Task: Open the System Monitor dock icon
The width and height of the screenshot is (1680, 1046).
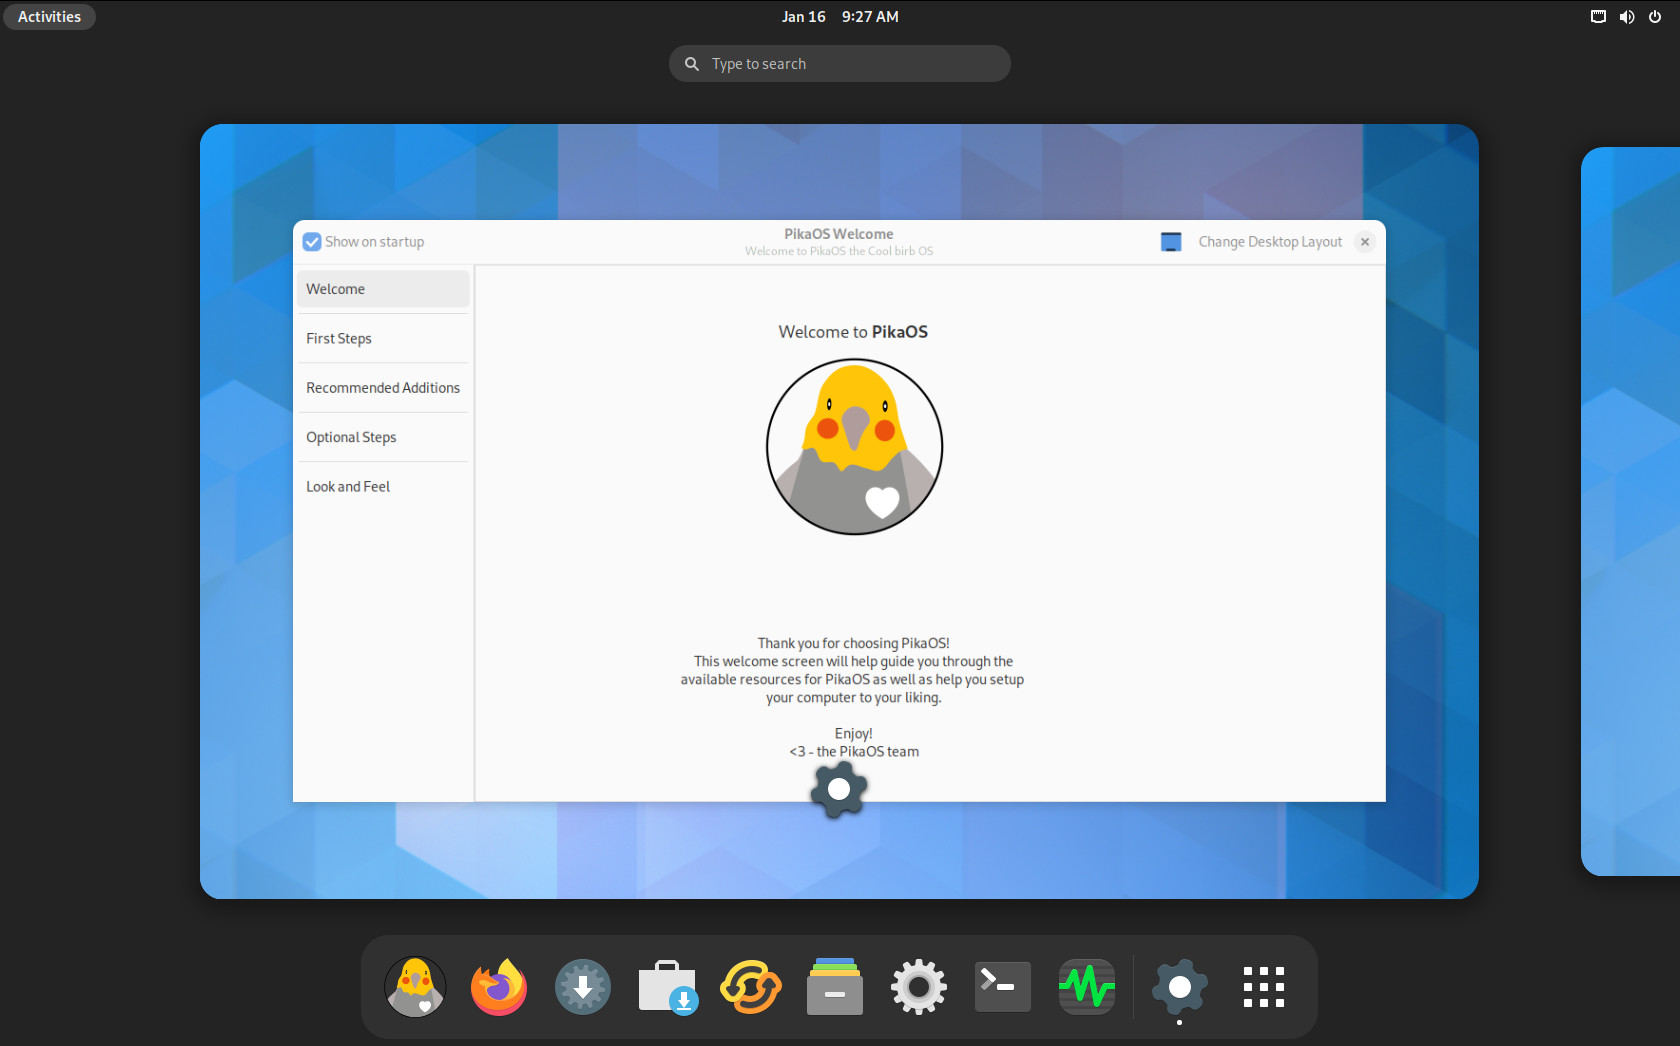Action: point(1087,987)
